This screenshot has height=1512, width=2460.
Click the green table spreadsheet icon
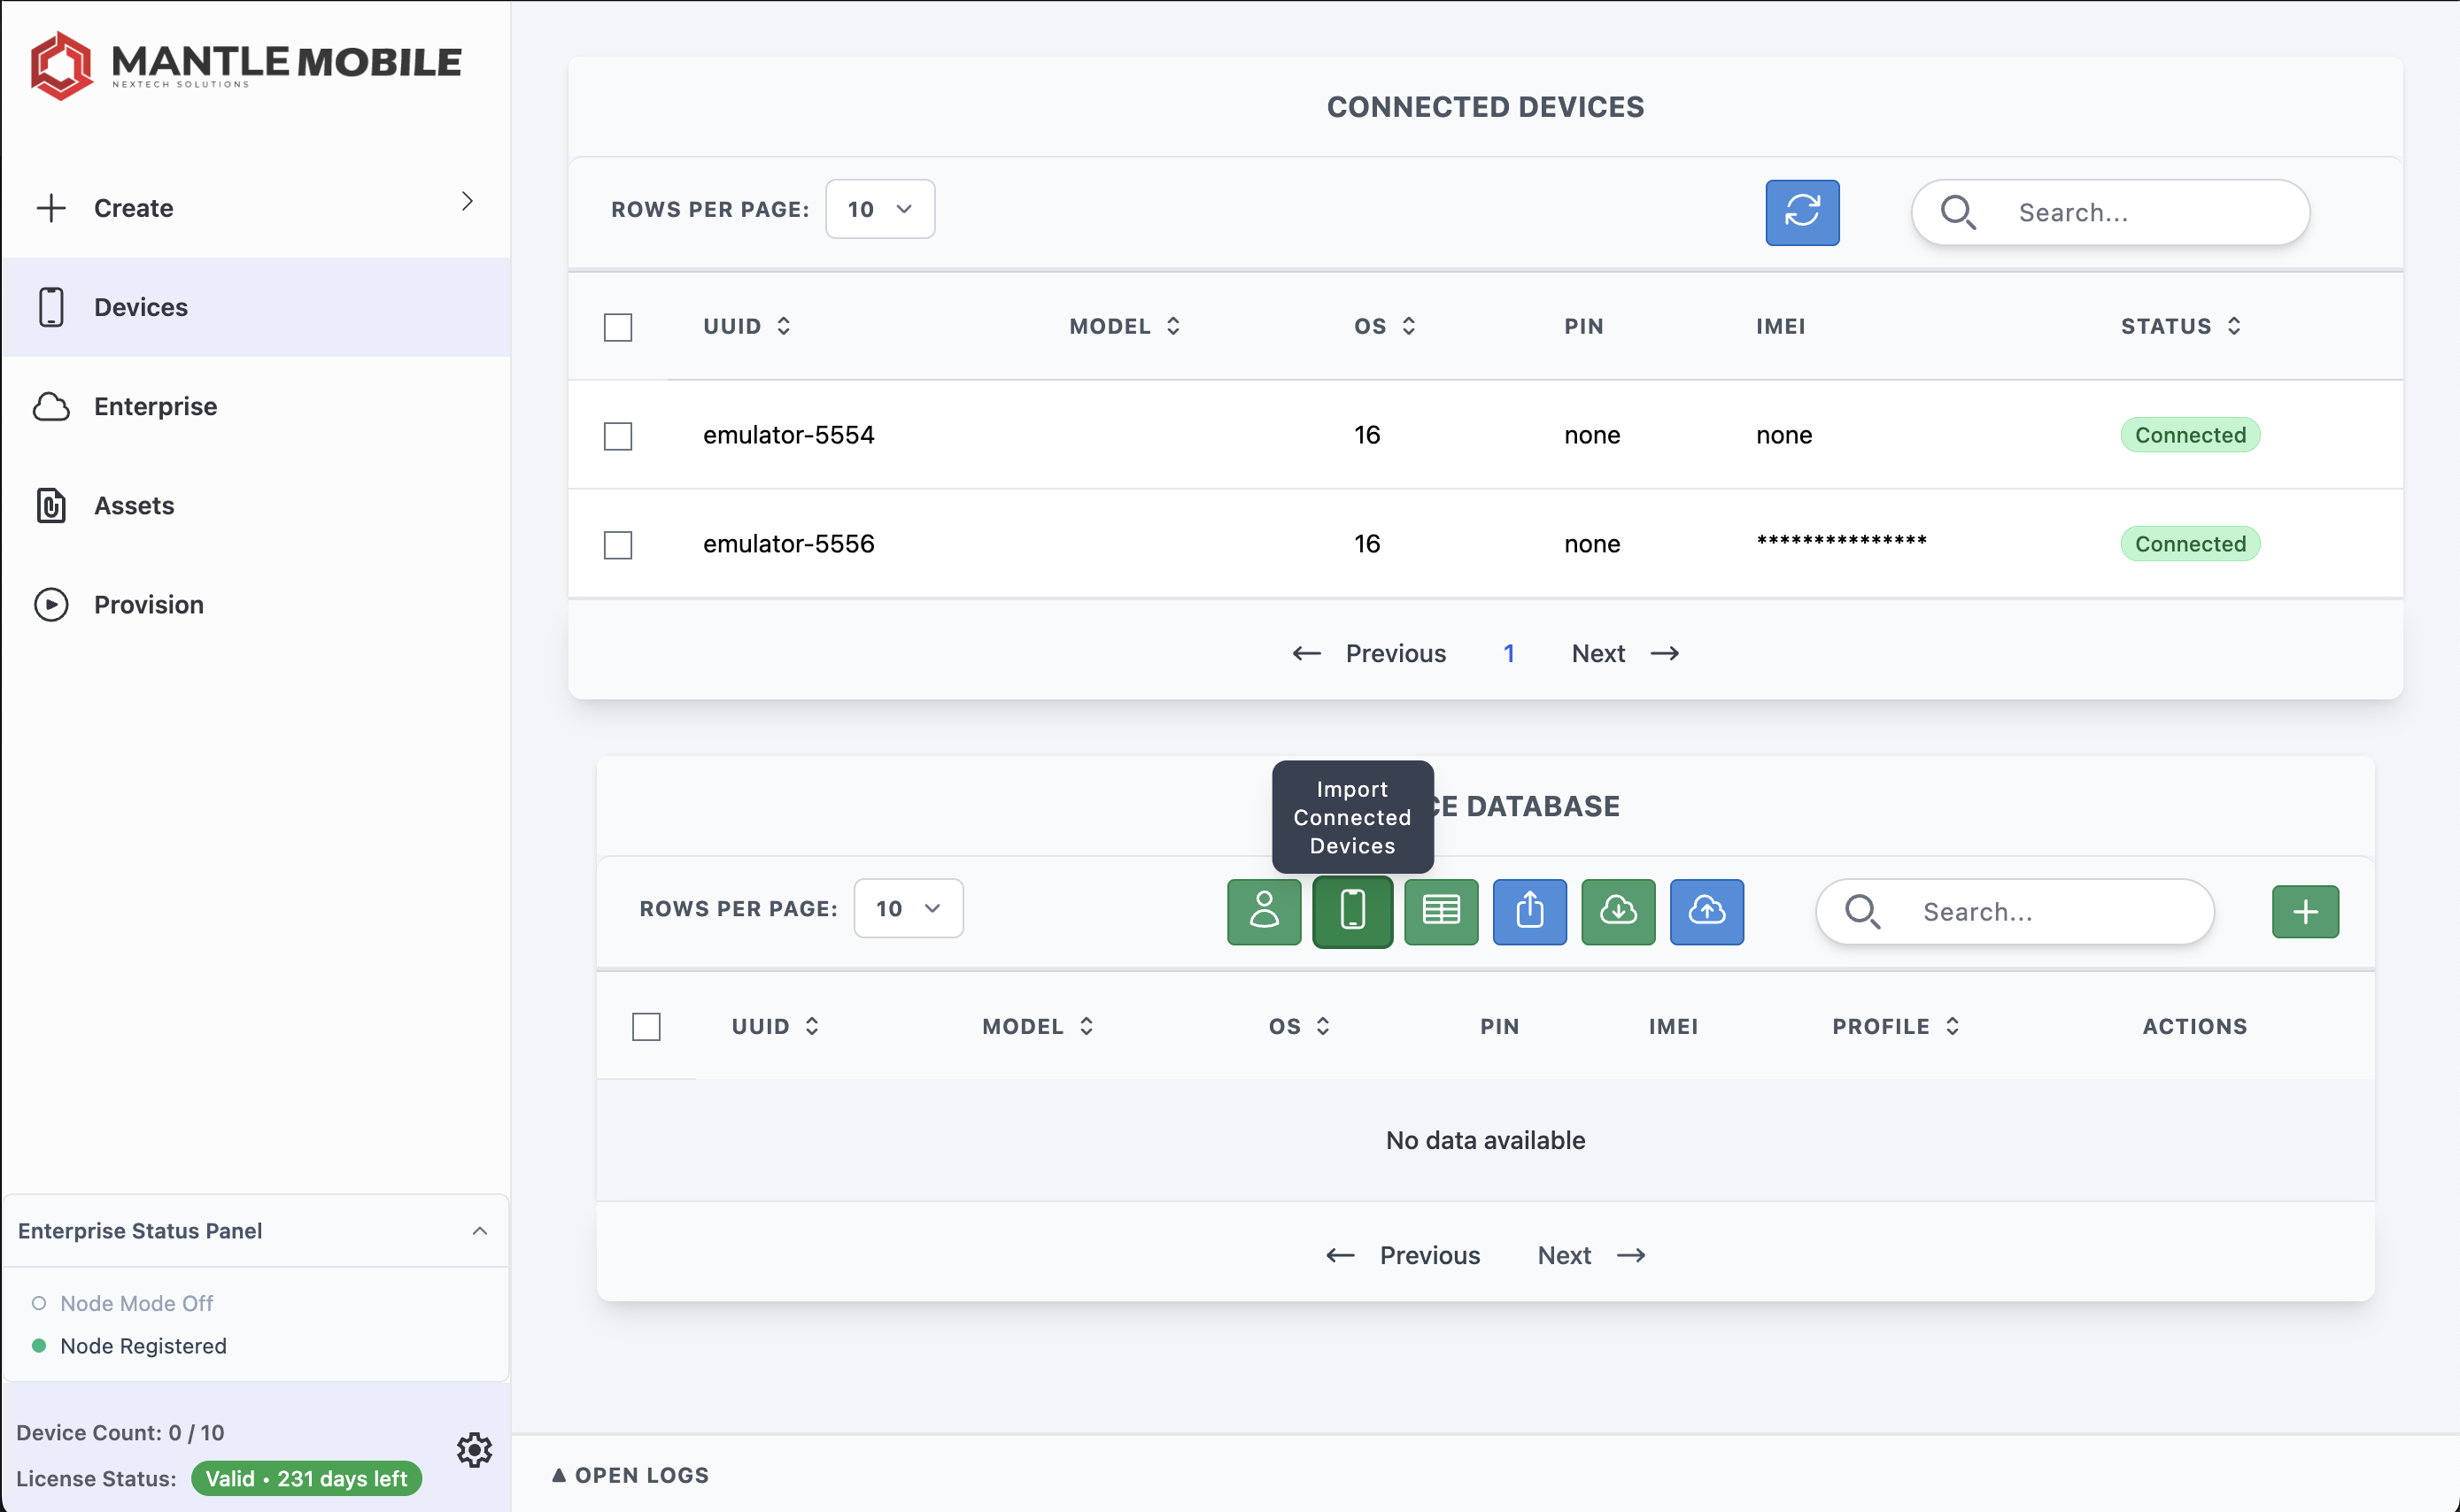pyautogui.click(x=1440, y=911)
